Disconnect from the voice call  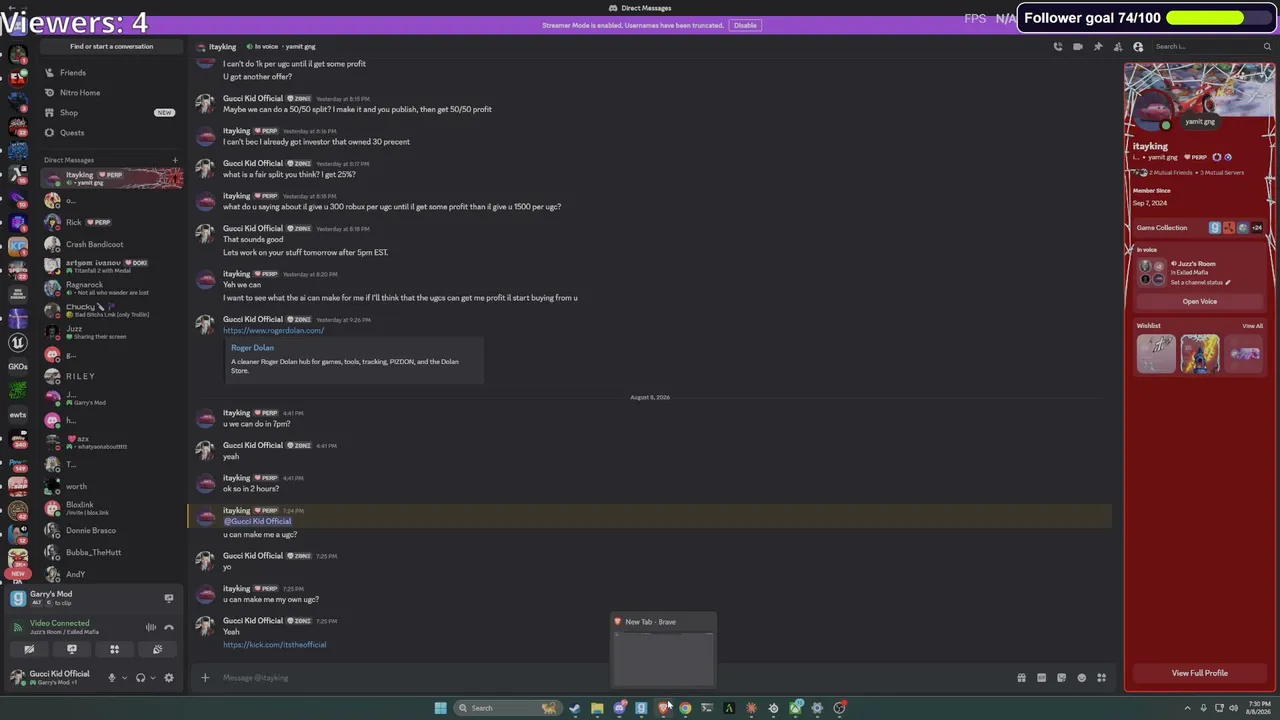click(x=169, y=627)
